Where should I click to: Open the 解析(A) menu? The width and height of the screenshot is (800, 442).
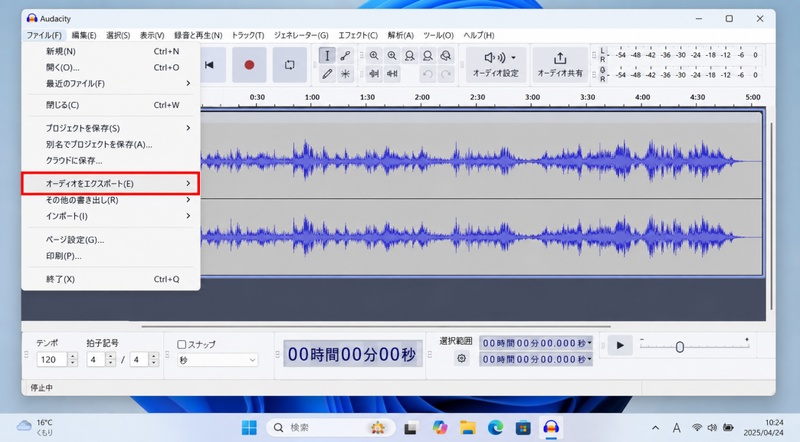(401, 35)
